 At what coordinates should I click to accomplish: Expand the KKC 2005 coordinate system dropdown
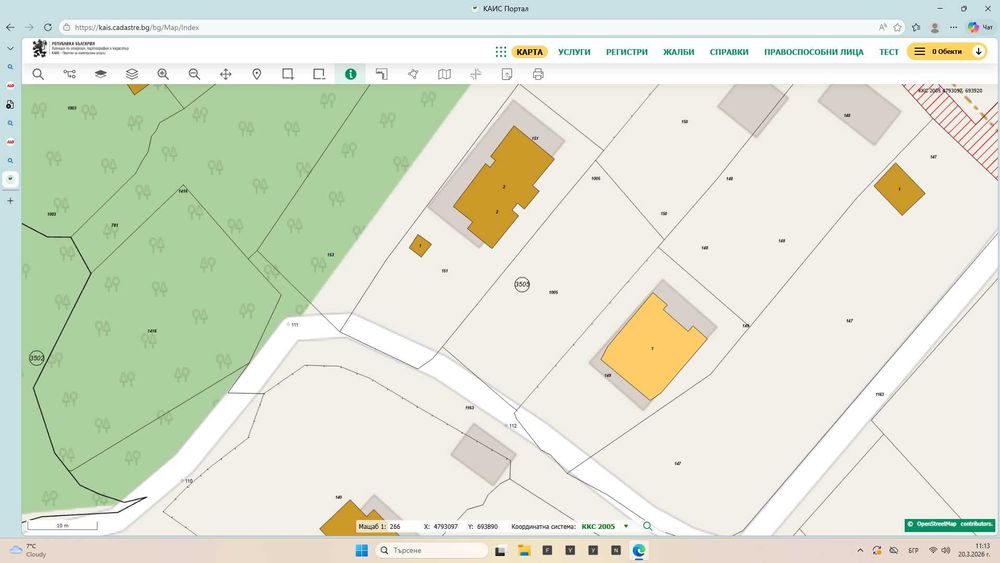[x=626, y=526]
